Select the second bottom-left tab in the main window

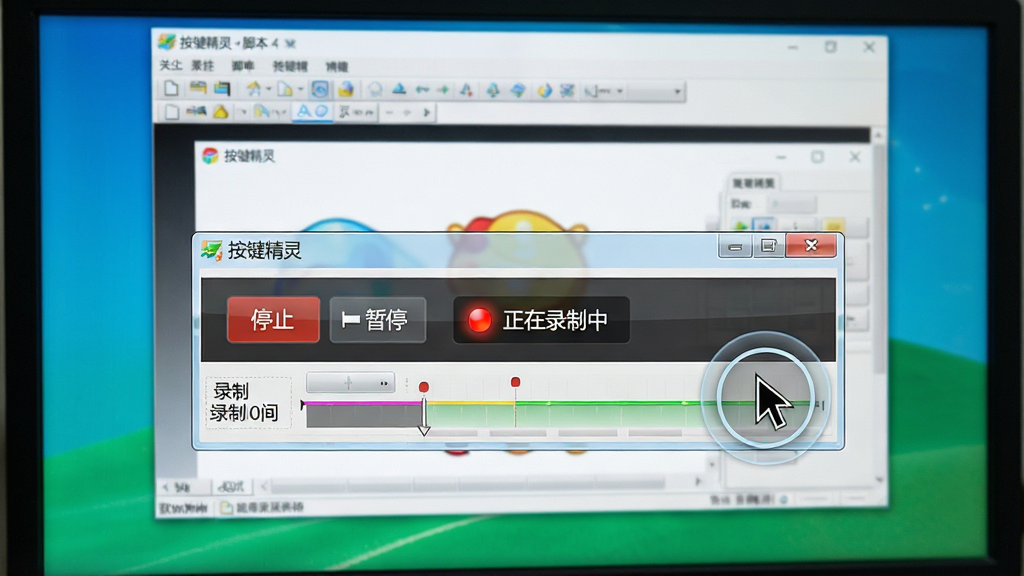coord(232,487)
